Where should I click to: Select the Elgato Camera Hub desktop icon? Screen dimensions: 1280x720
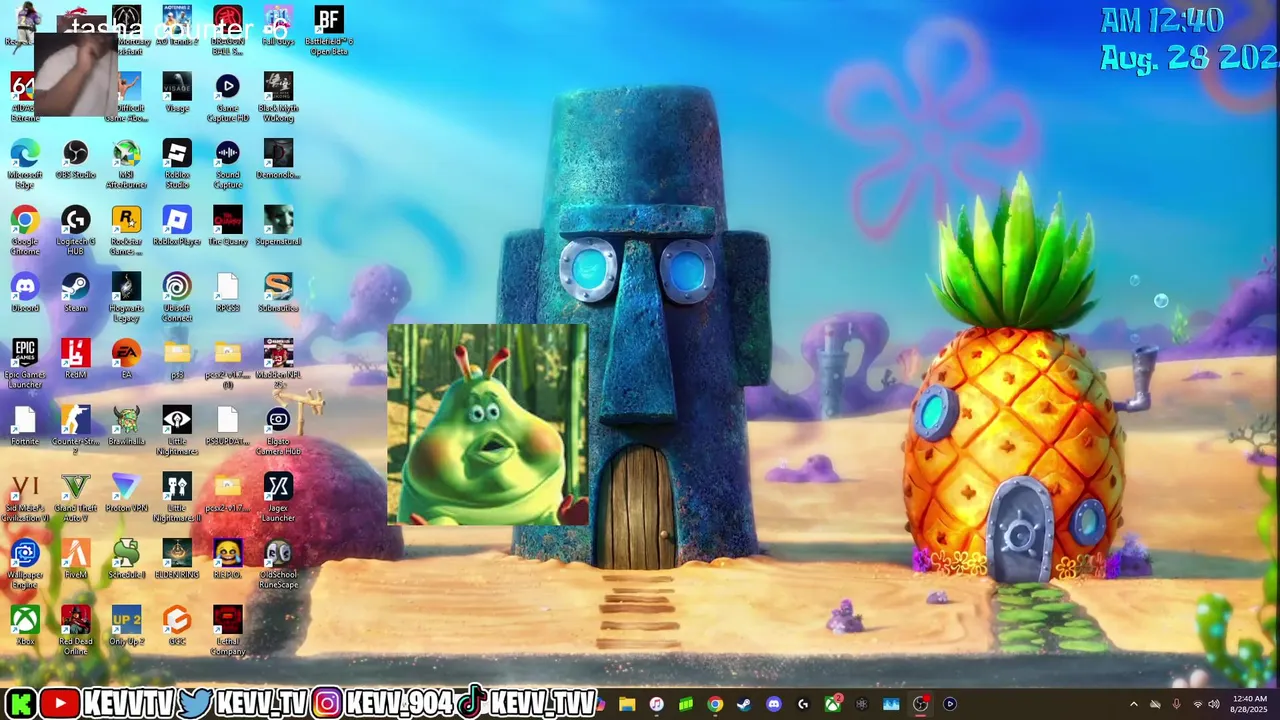(x=278, y=430)
